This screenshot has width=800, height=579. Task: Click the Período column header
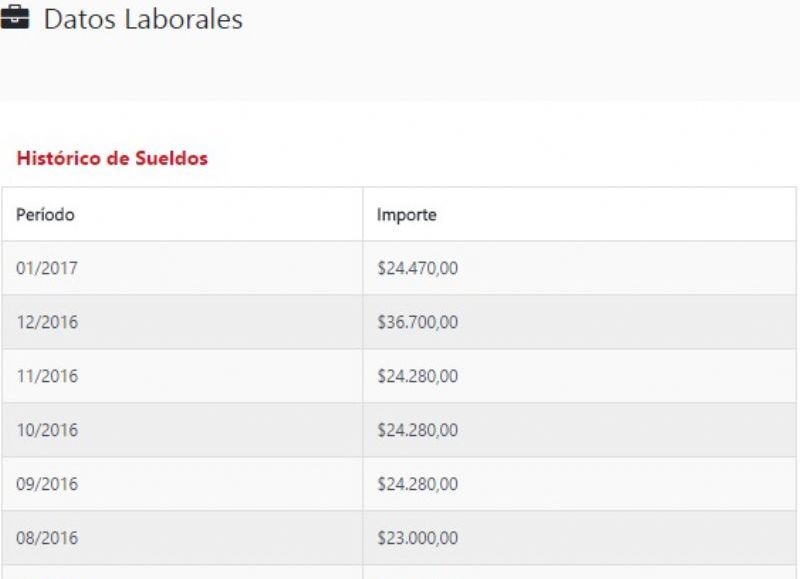click(182, 214)
